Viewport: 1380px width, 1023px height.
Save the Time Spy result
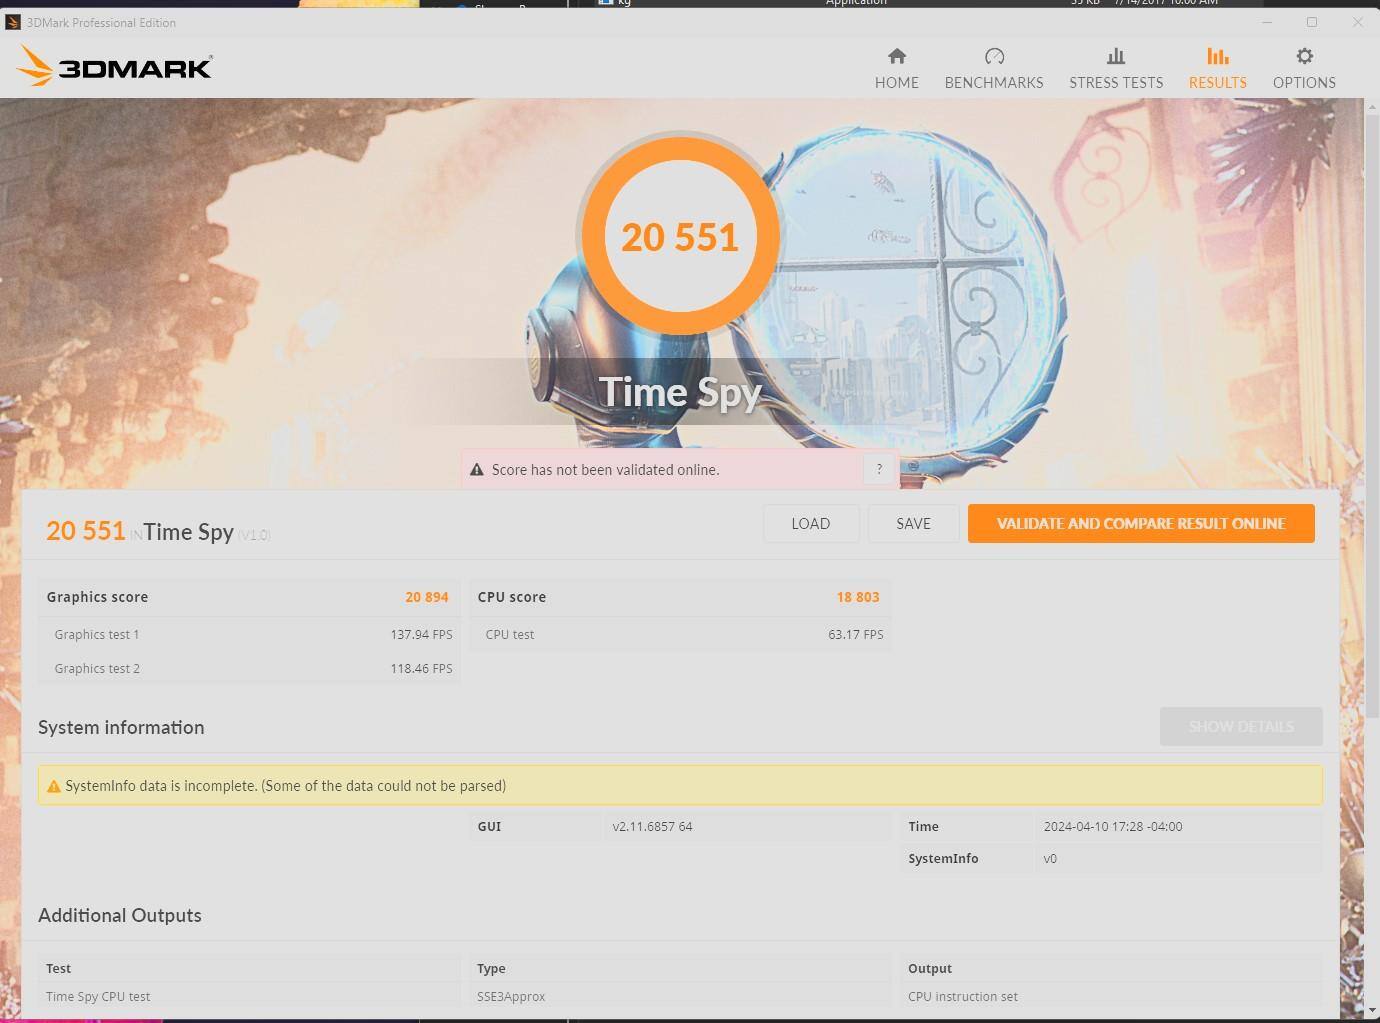click(x=913, y=524)
